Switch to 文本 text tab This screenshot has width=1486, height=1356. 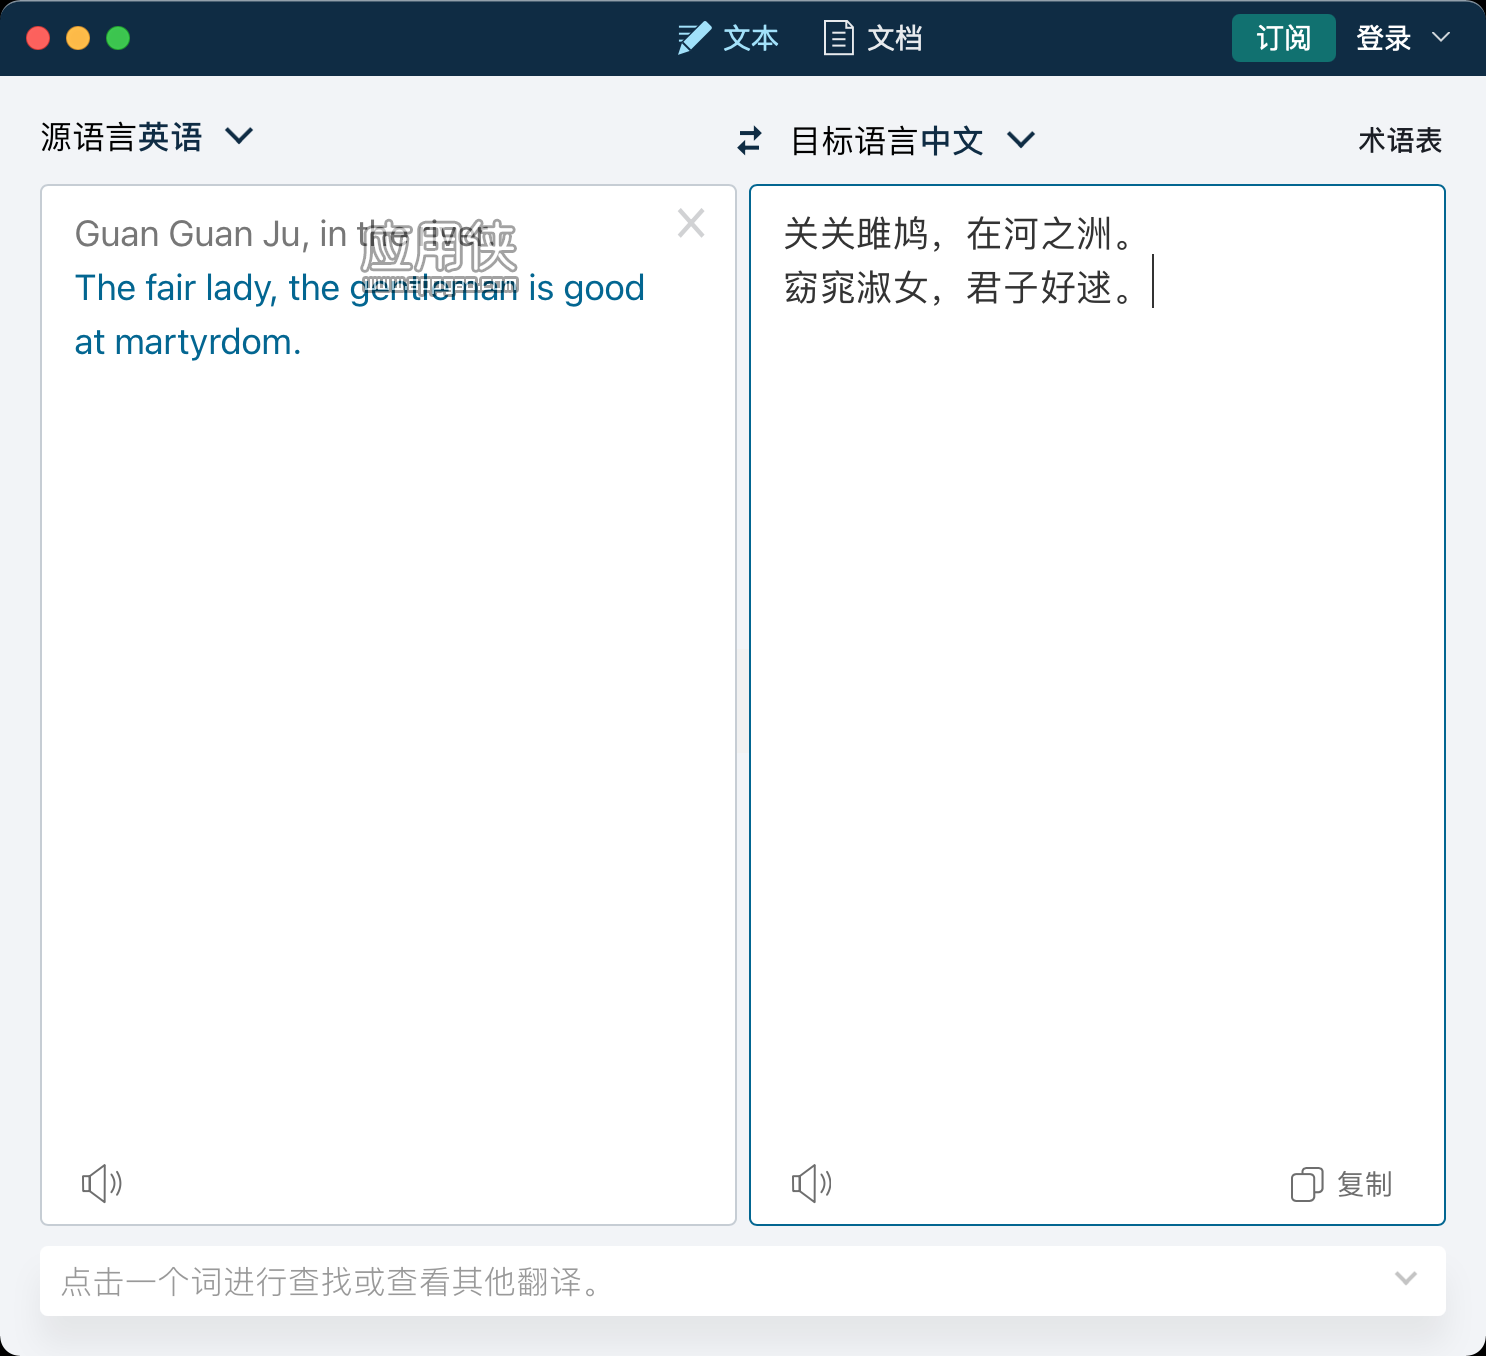pos(728,38)
